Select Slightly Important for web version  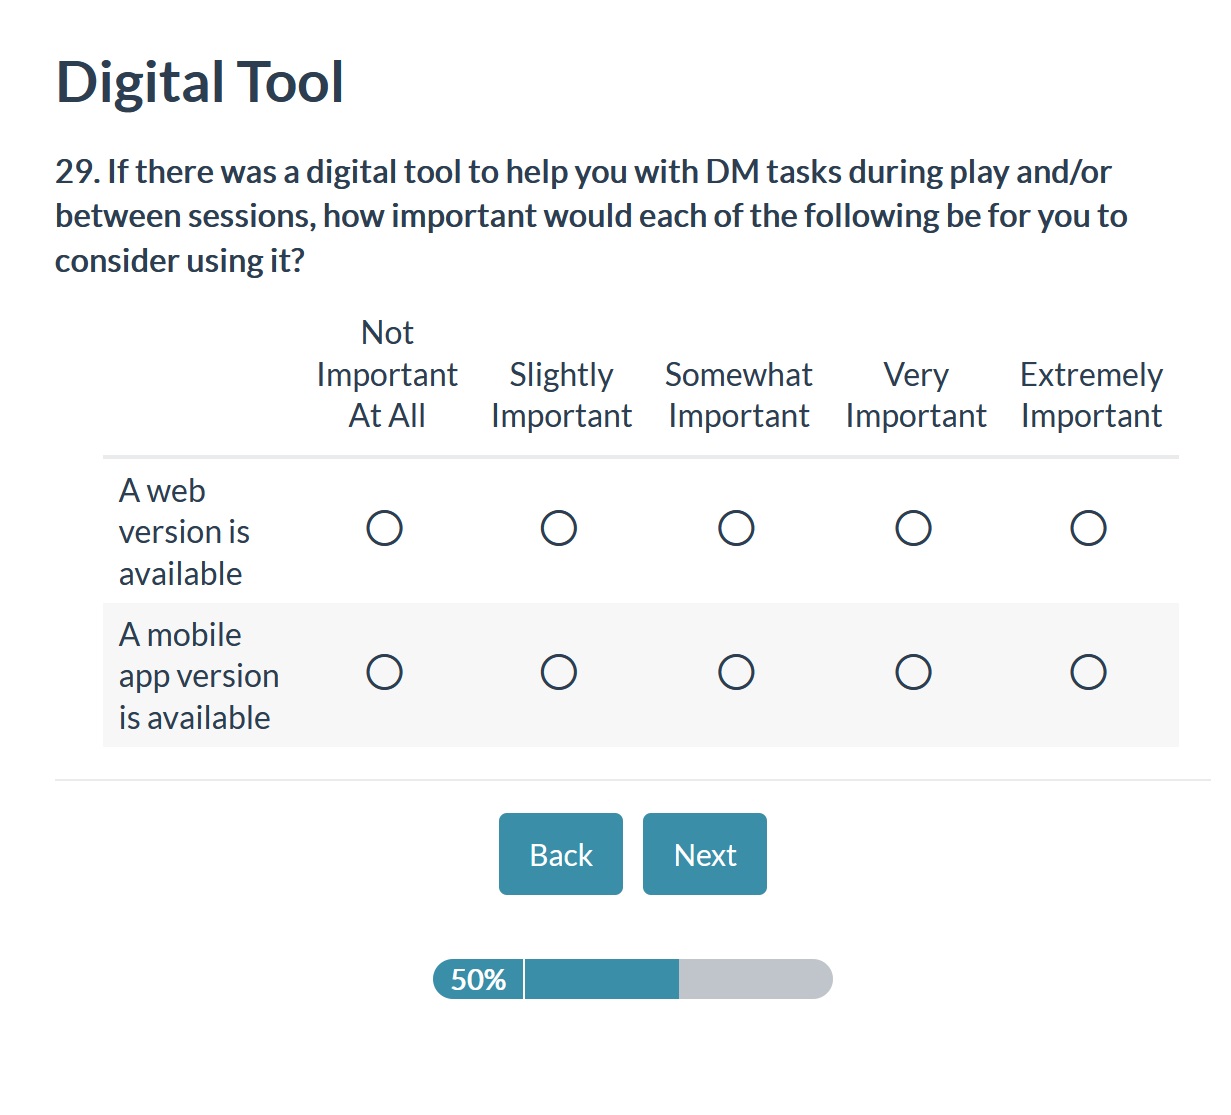point(559,528)
